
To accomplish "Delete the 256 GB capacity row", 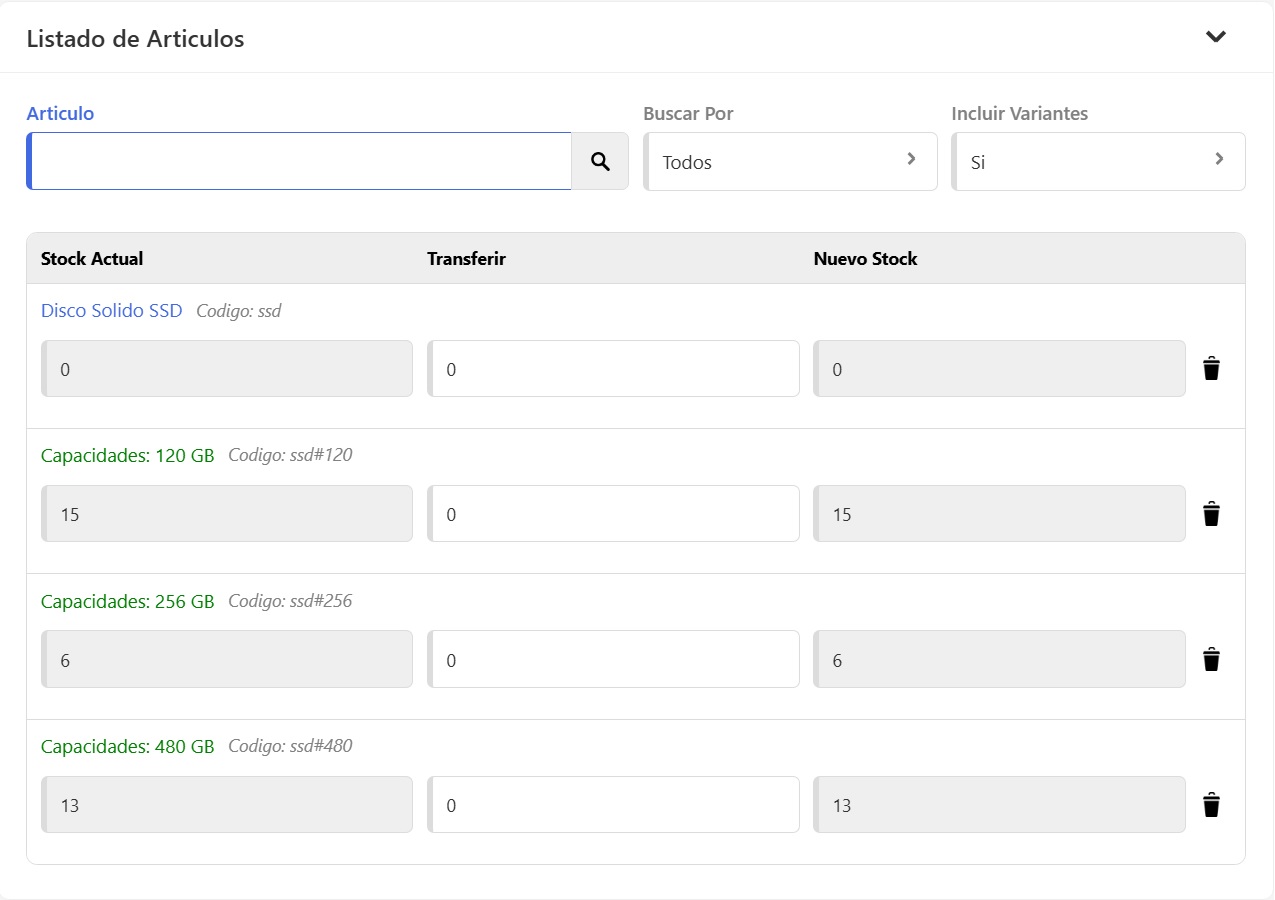I will pos(1211,660).
